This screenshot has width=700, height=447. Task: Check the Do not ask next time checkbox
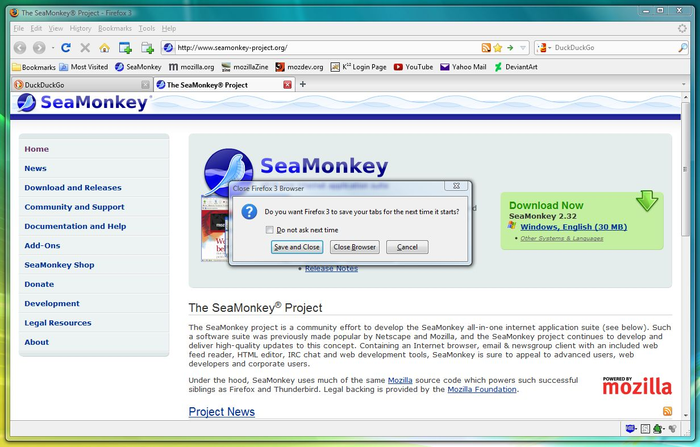coord(269,230)
